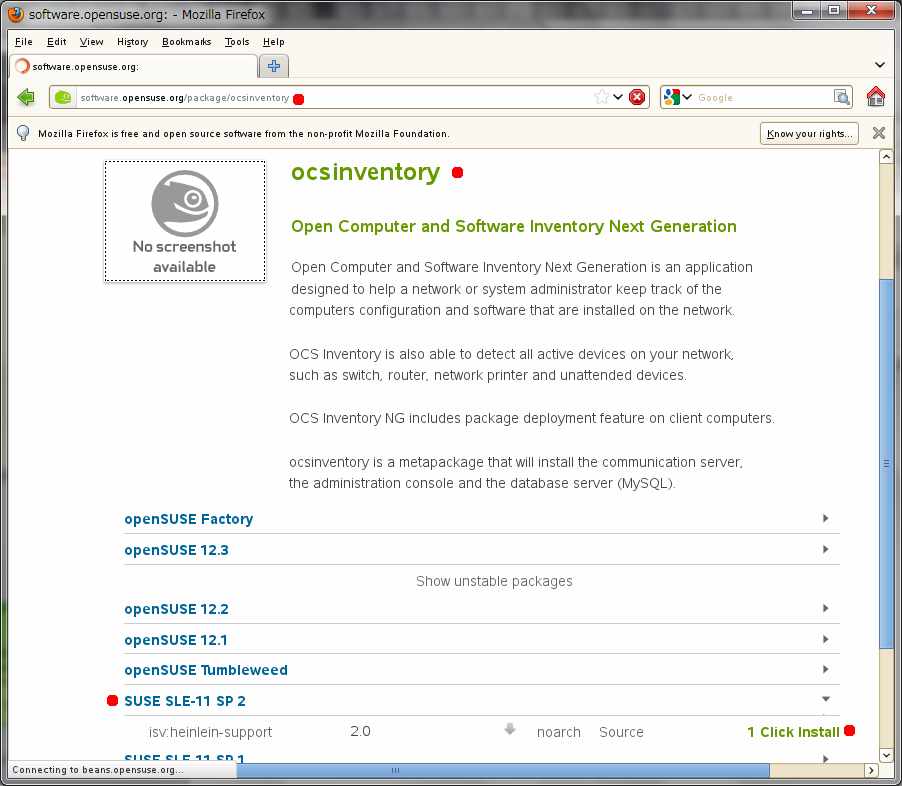Click the isv:heinlein-support repository text
This screenshot has height=786, width=902.
click(x=210, y=732)
